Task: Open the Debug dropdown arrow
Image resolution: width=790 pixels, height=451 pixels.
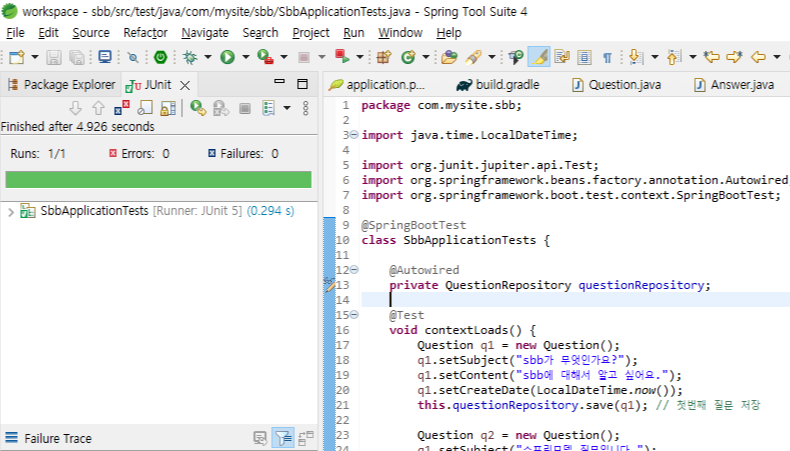Action: tap(208, 57)
